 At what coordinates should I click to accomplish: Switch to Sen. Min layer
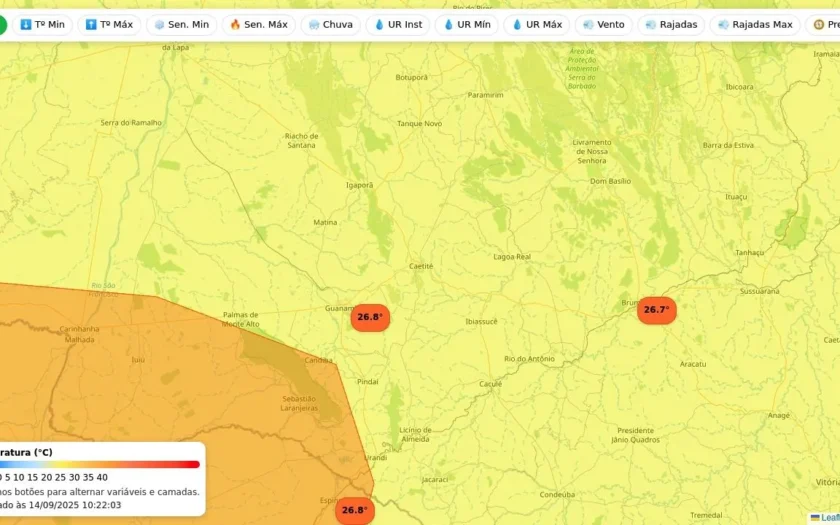[182, 25]
